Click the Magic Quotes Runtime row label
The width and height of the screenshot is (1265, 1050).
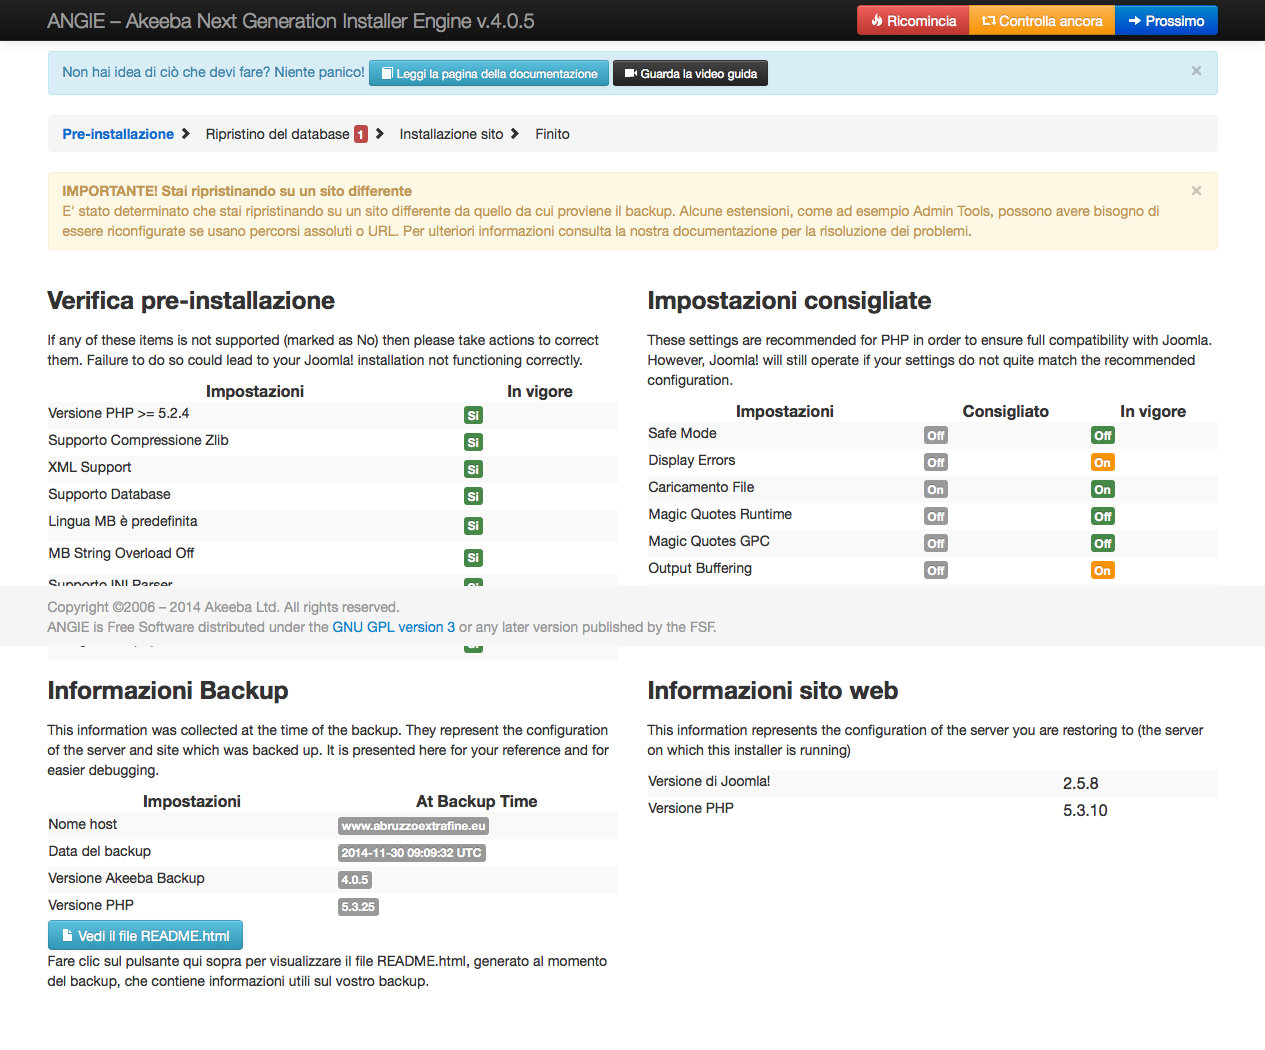[x=720, y=514]
